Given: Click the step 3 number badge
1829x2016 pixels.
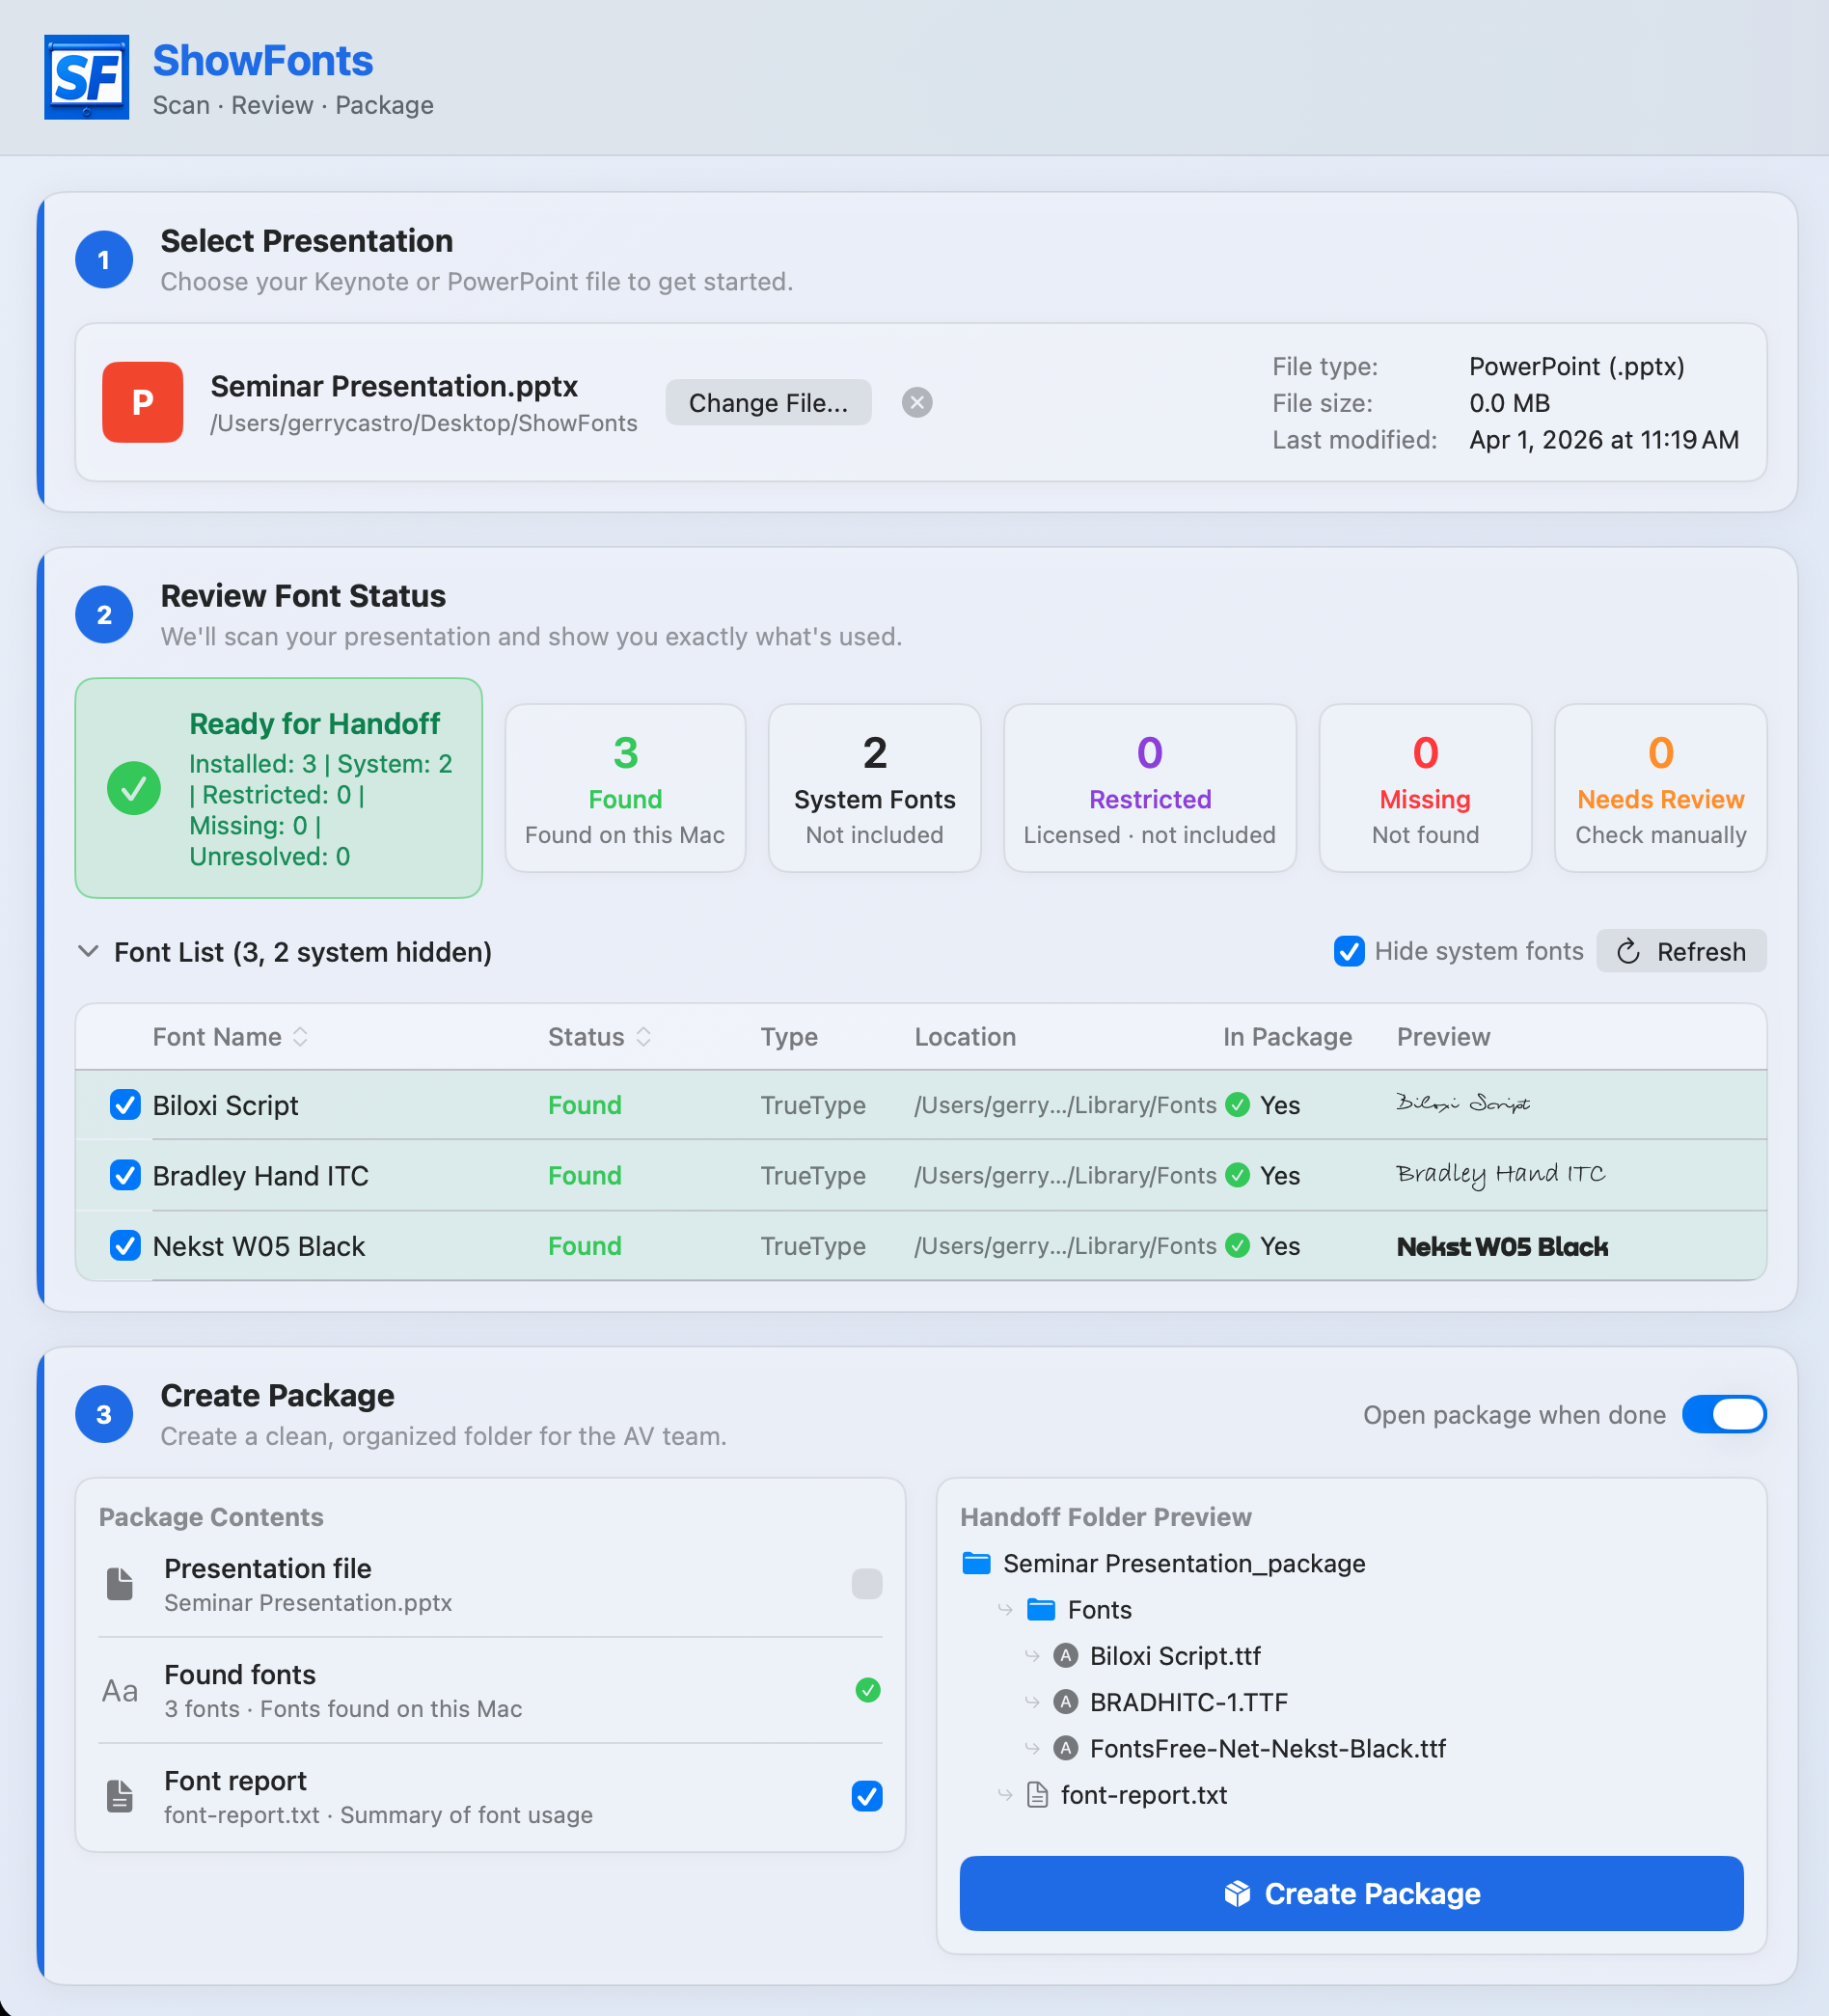Looking at the screenshot, I should click(x=104, y=1415).
